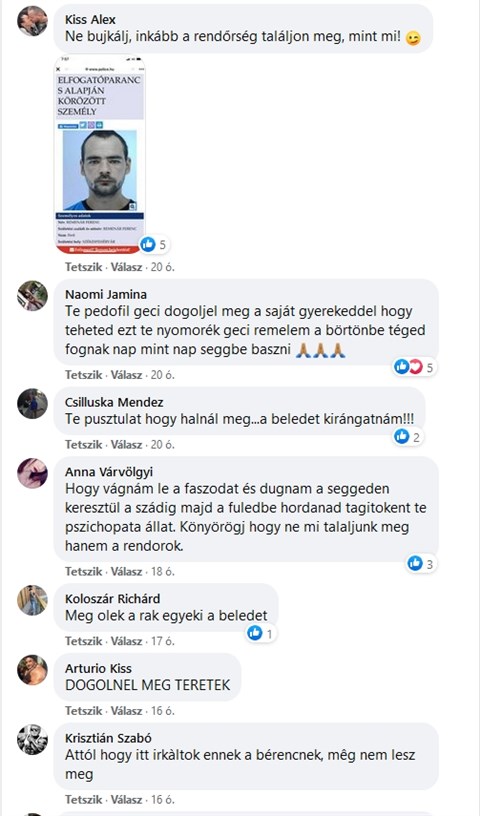Click Csilluska Mendez's profile avatar
Viewport: 480px width, 816px height.
pyautogui.click(x=32, y=403)
